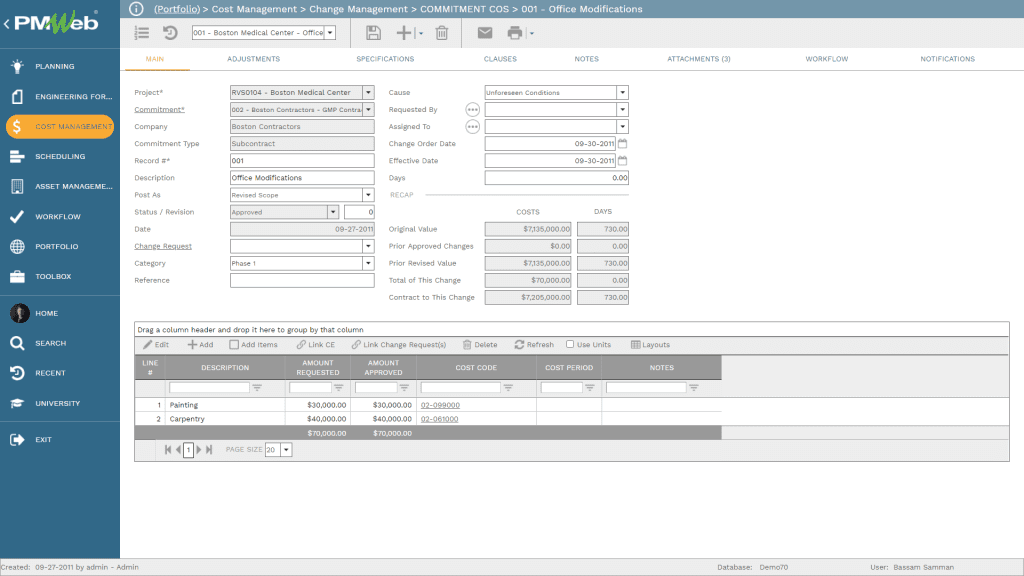Screen dimensions: 1024x576
Task: Add a new record with the plus icon
Action: click(404, 32)
